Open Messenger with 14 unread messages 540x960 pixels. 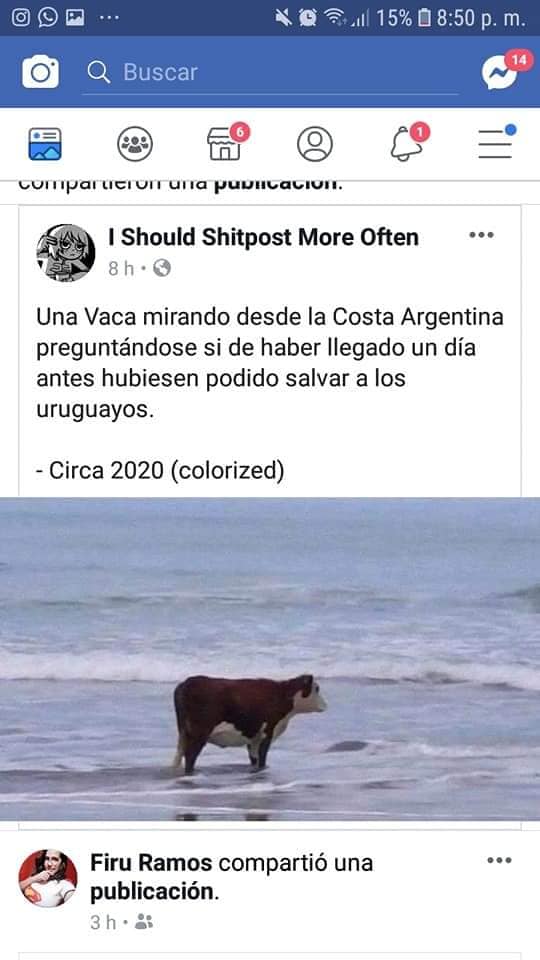501,72
